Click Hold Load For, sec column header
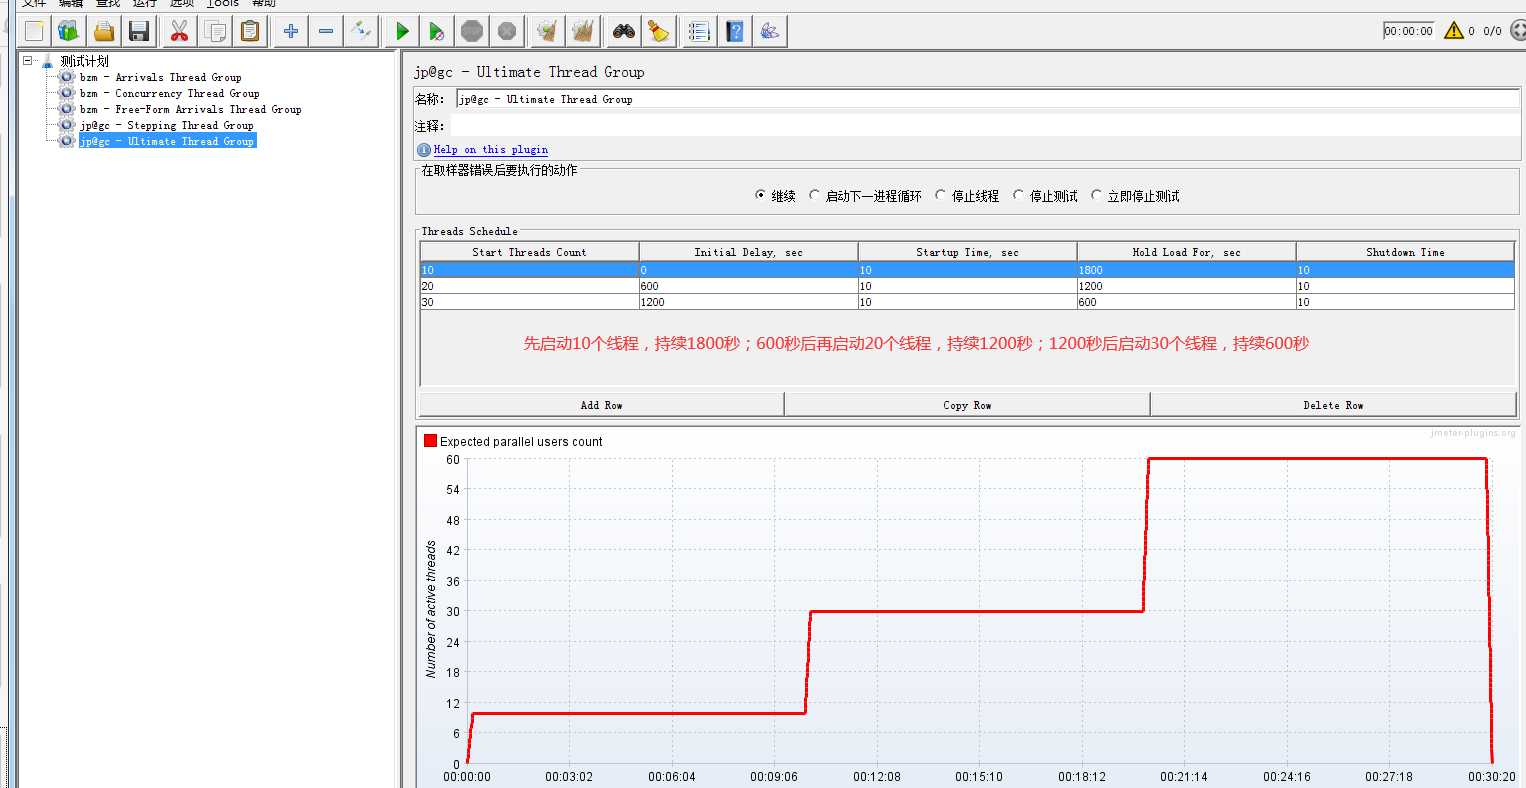 click(x=1186, y=252)
